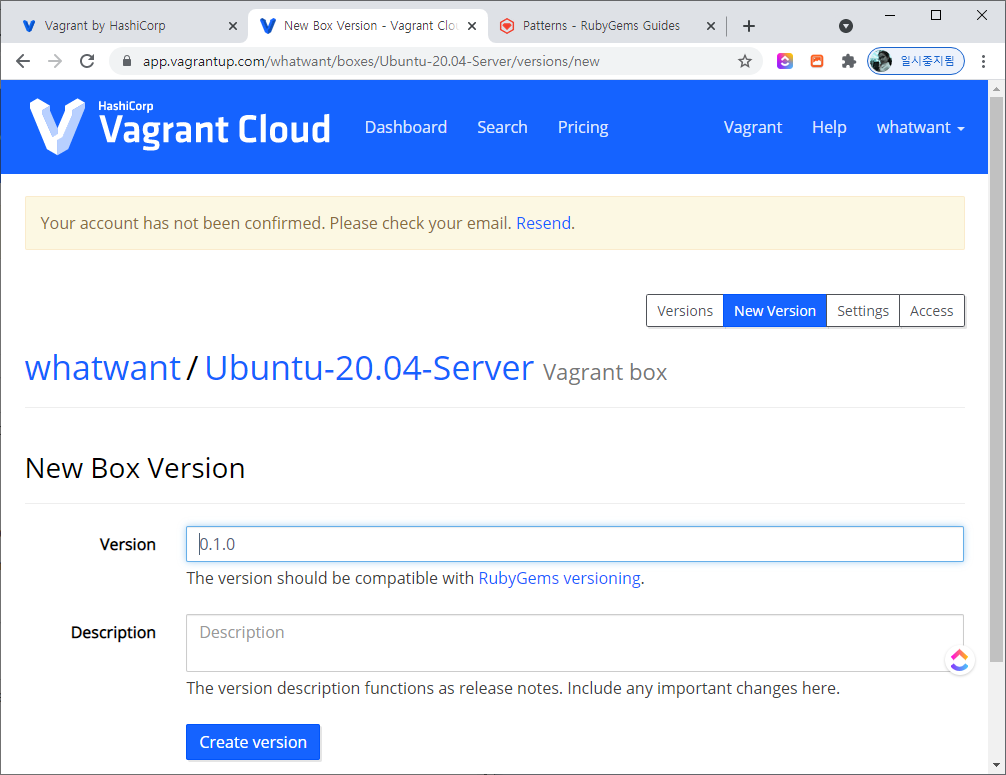Viewport: 1006px width, 775px height.
Task: Open the Vagrant nav link
Action: click(x=753, y=127)
